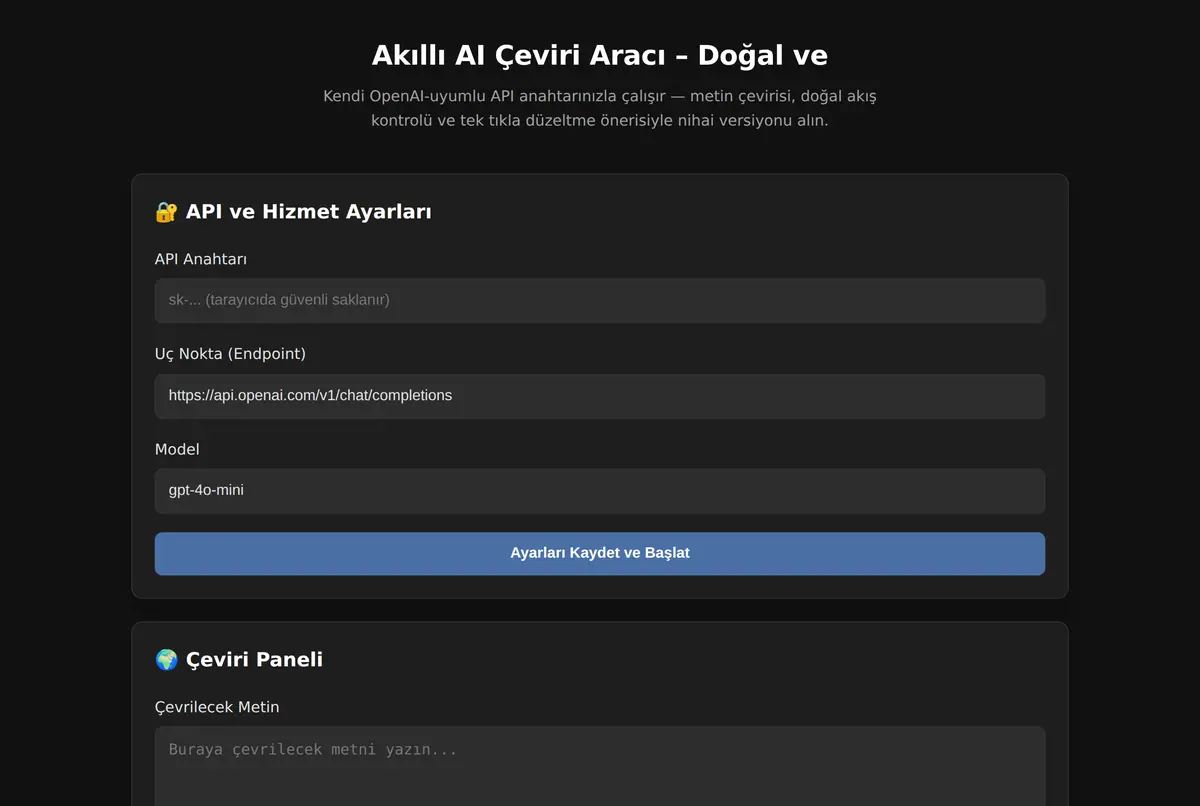
Task: Click the Çeviri Paneli heading text
Action: tap(254, 660)
